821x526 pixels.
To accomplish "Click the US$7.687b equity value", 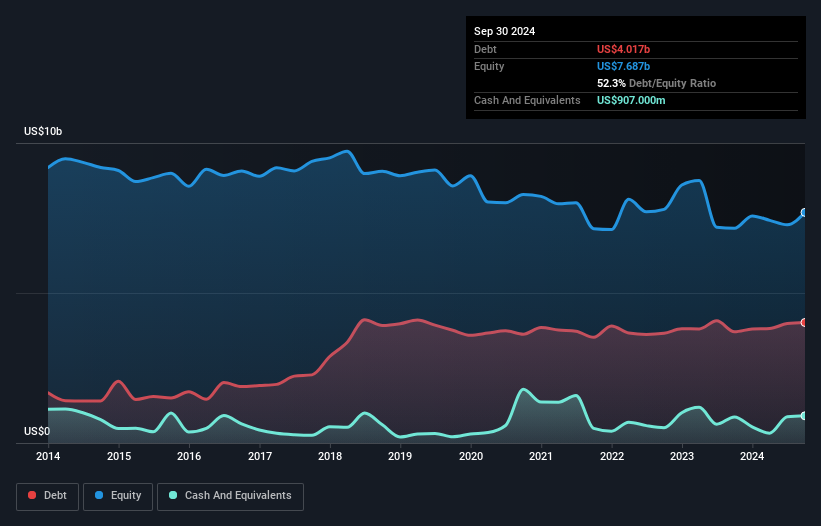I will [623, 66].
